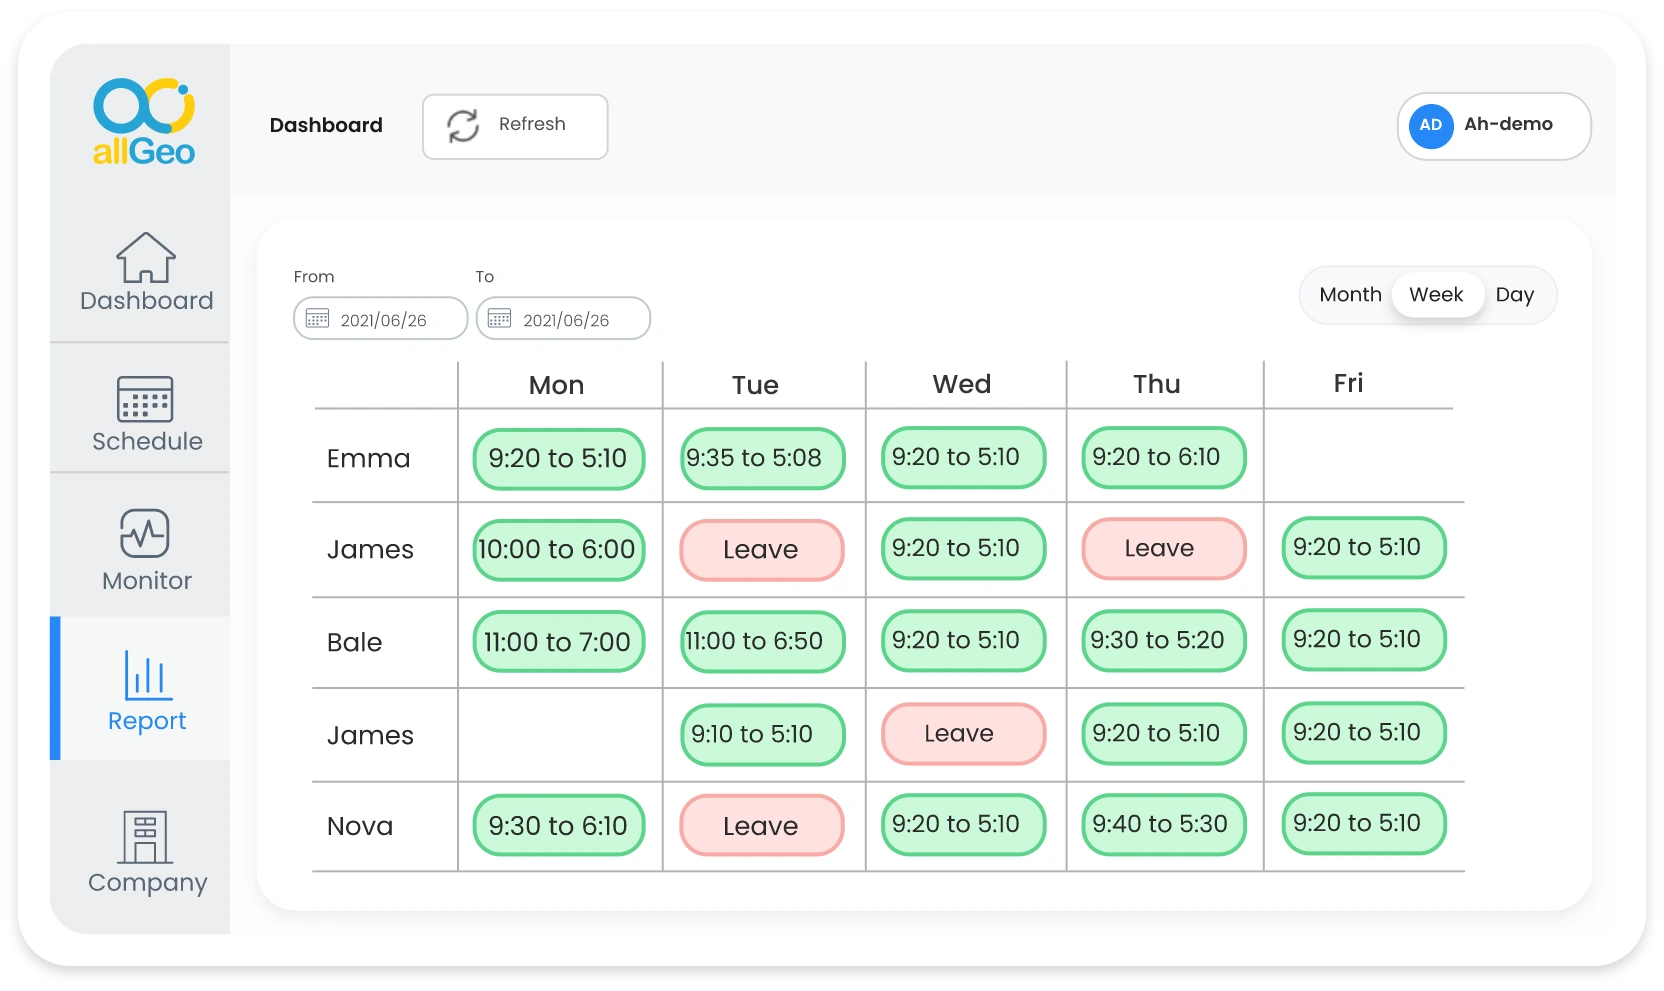The height and width of the screenshot is (991, 1664).
Task: Open the Schedule calendar icon
Action: (x=145, y=399)
